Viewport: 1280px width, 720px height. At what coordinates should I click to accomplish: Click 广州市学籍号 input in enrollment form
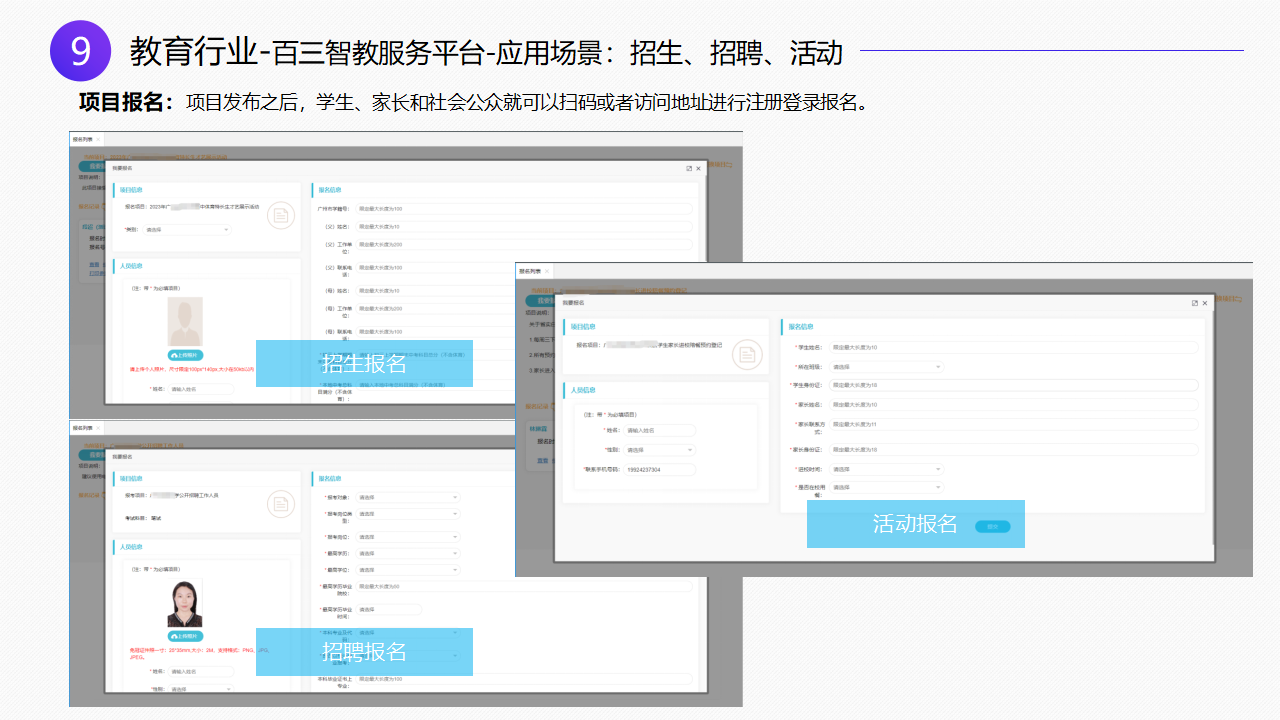coord(524,209)
